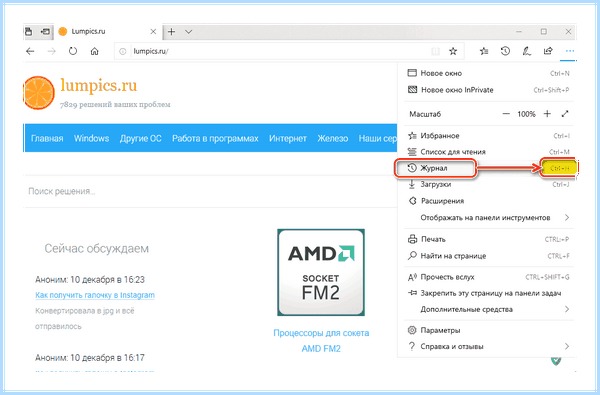Open reading view book icon
The image size is (600, 395).
click(435, 51)
